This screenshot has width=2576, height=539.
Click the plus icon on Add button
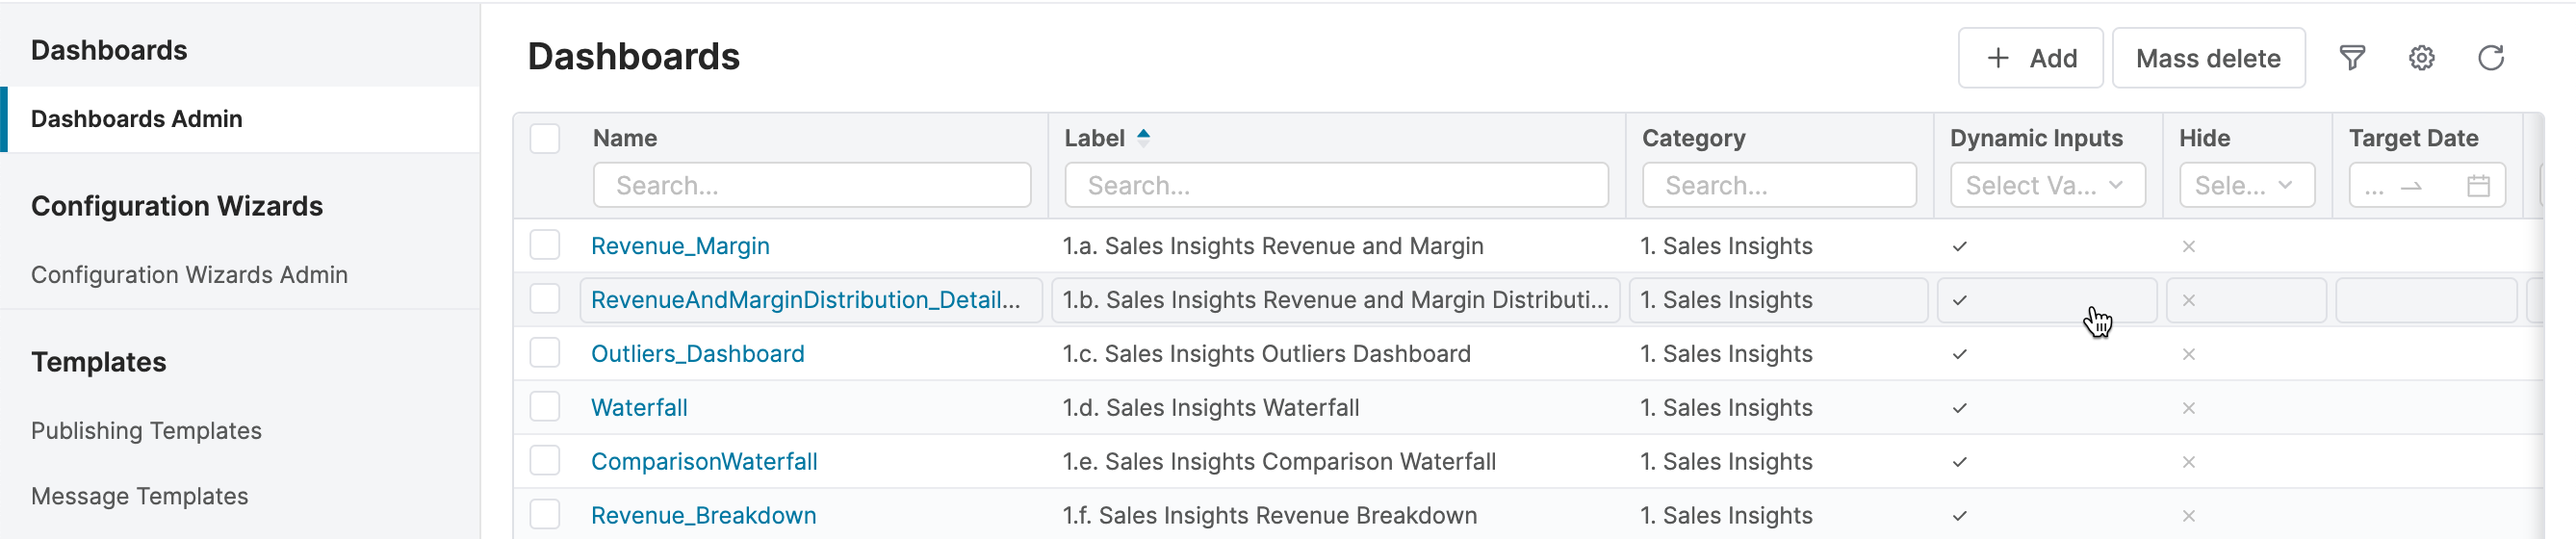click(x=1997, y=58)
